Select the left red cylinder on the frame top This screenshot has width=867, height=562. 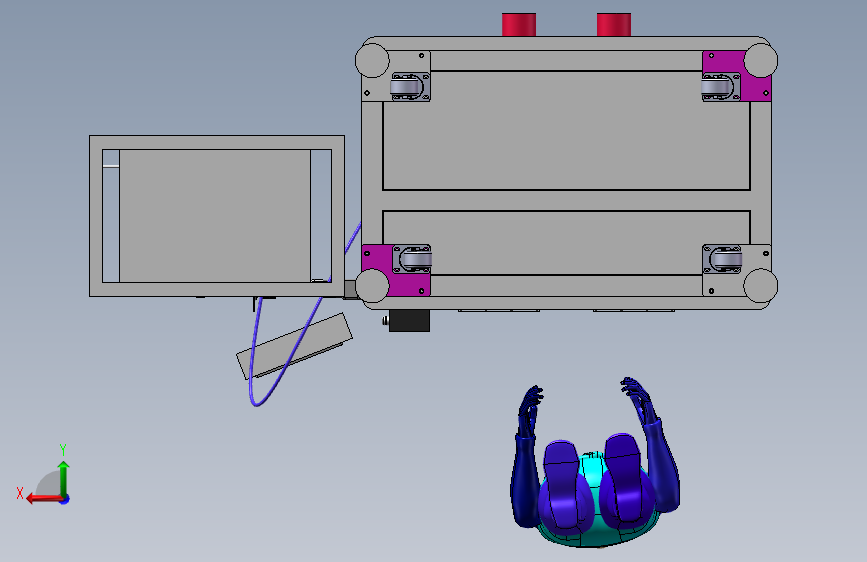[x=519, y=25]
